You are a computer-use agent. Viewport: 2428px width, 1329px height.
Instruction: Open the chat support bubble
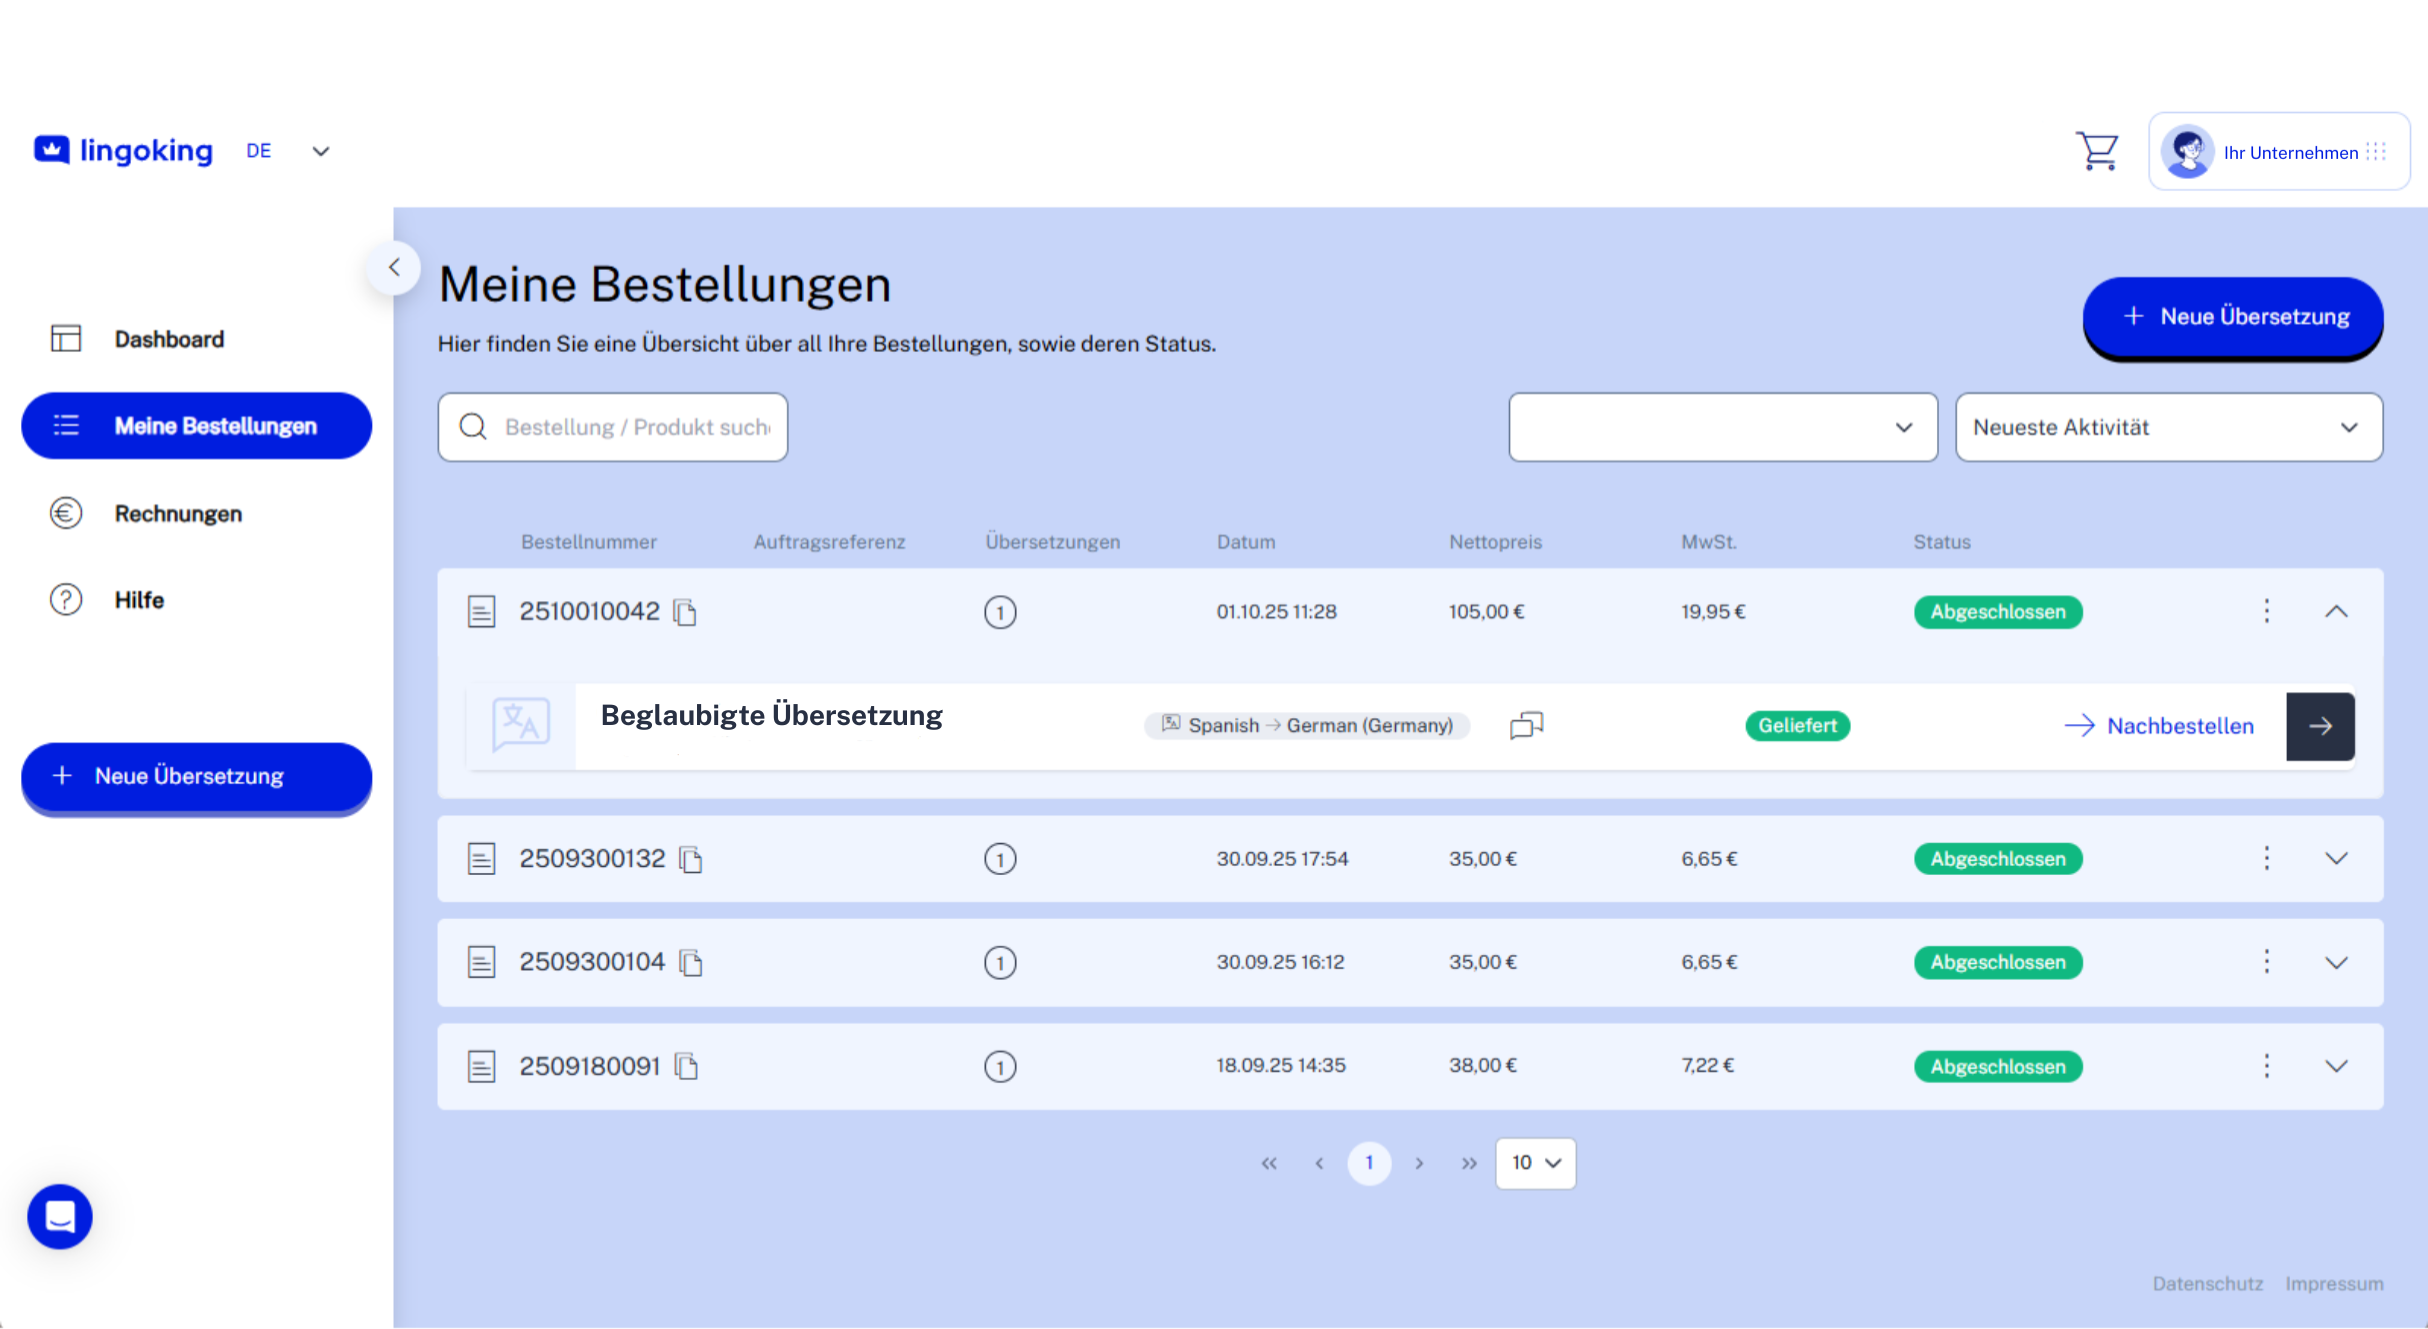[x=60, y=1216]
